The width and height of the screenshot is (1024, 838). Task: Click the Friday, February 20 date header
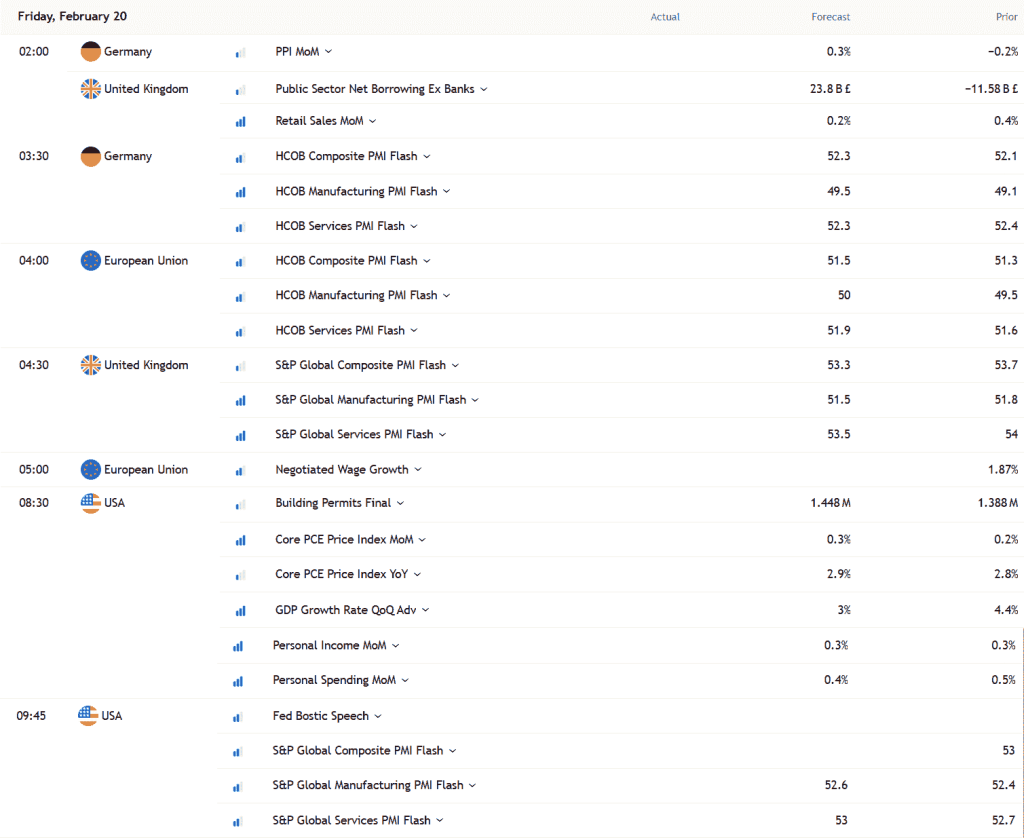(x=72, y=17)
